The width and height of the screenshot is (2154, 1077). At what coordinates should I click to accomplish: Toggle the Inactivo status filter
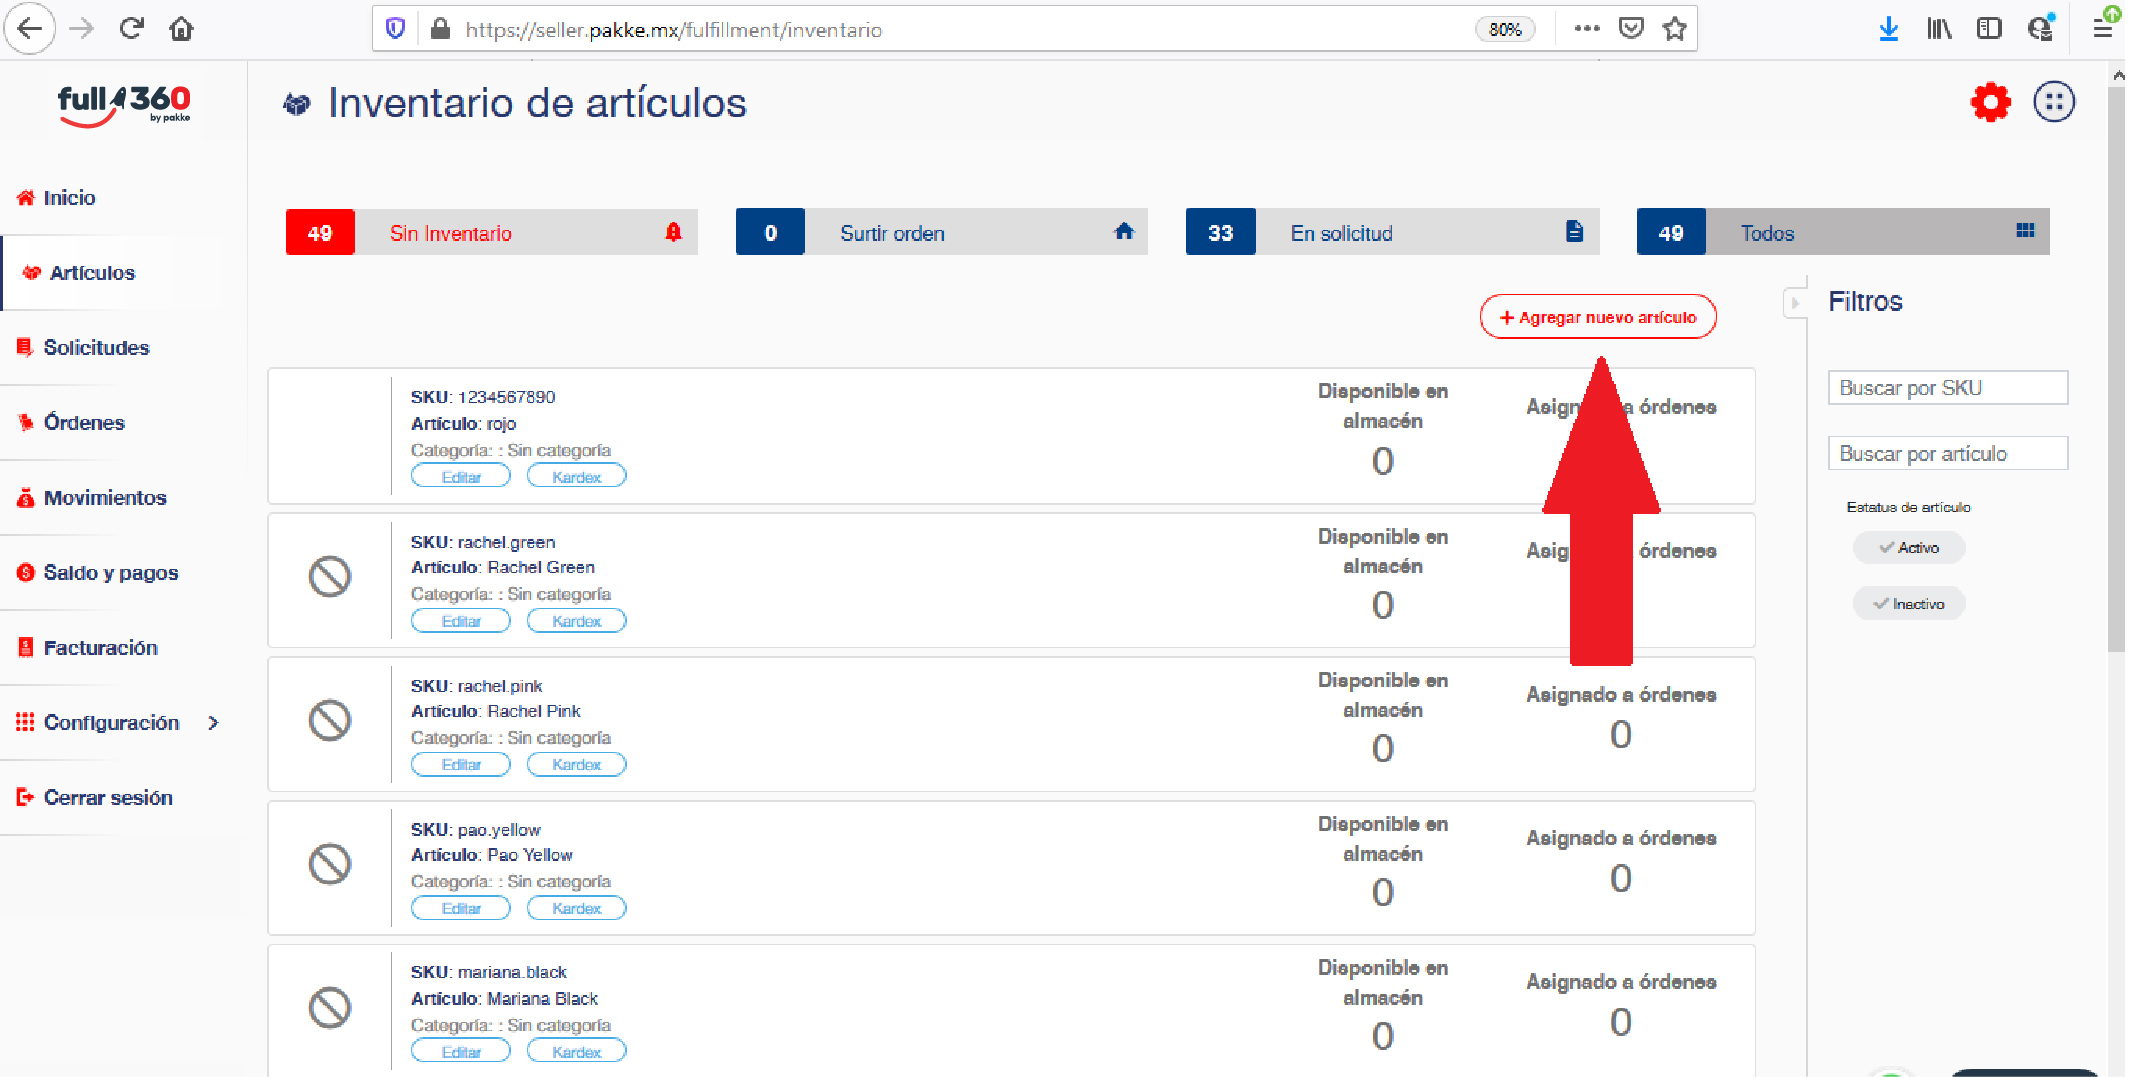(1908, 604)
